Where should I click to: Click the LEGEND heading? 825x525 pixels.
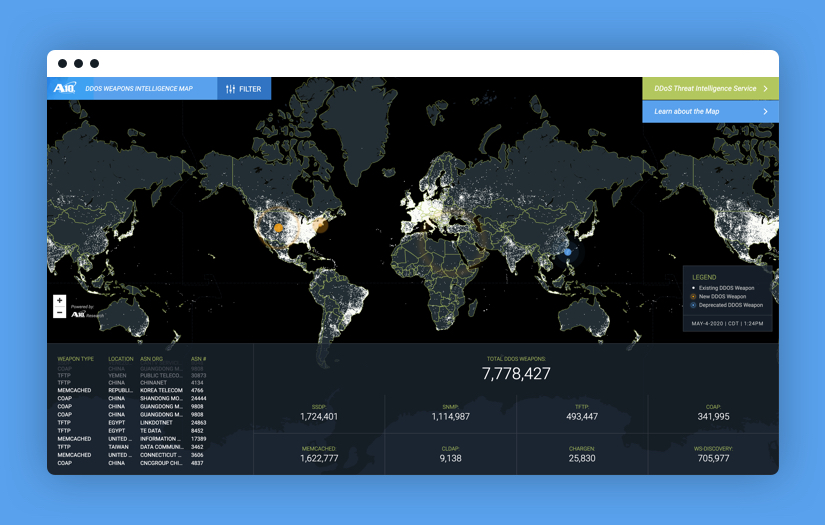click(704, 277)
